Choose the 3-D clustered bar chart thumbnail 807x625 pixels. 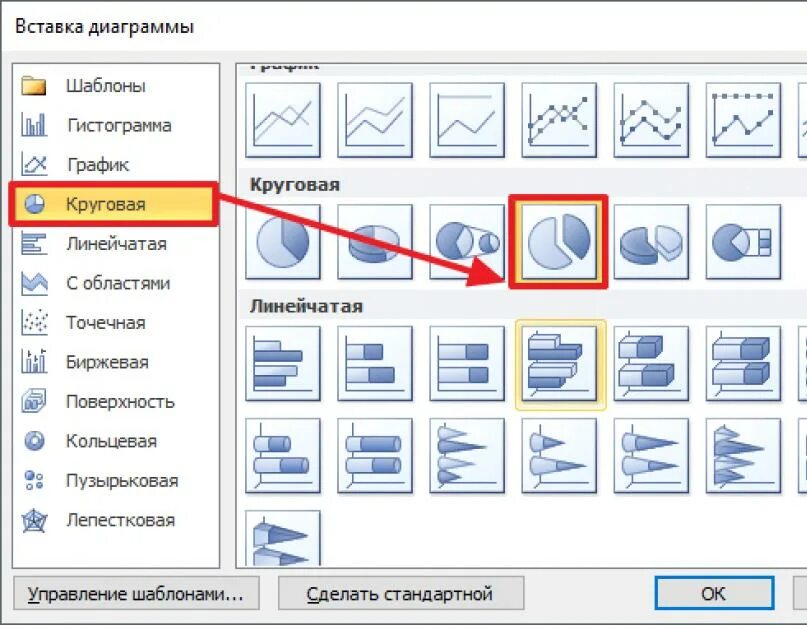click(559, 363)
